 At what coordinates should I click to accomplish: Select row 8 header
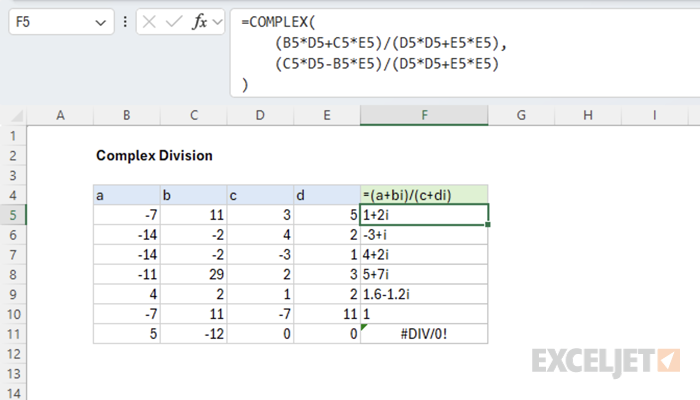[13, 275]
